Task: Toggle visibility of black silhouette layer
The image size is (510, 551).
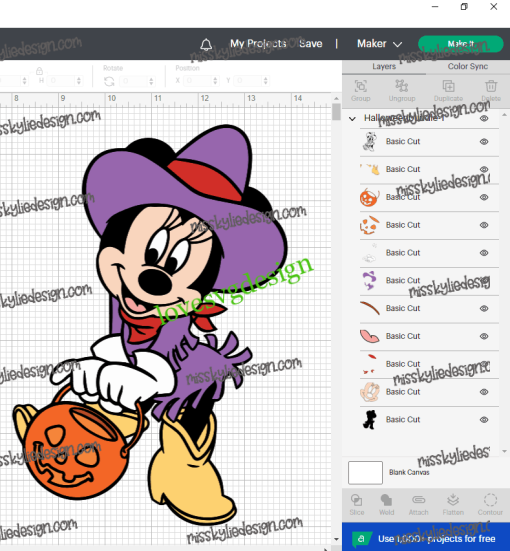Action: point(484,420)
